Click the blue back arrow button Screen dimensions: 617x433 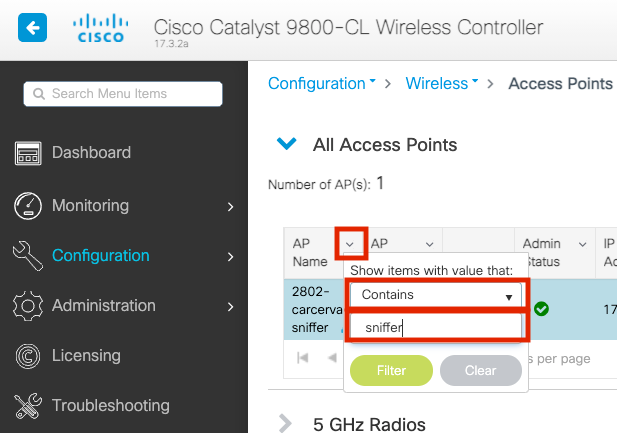(x=32, y=28)
